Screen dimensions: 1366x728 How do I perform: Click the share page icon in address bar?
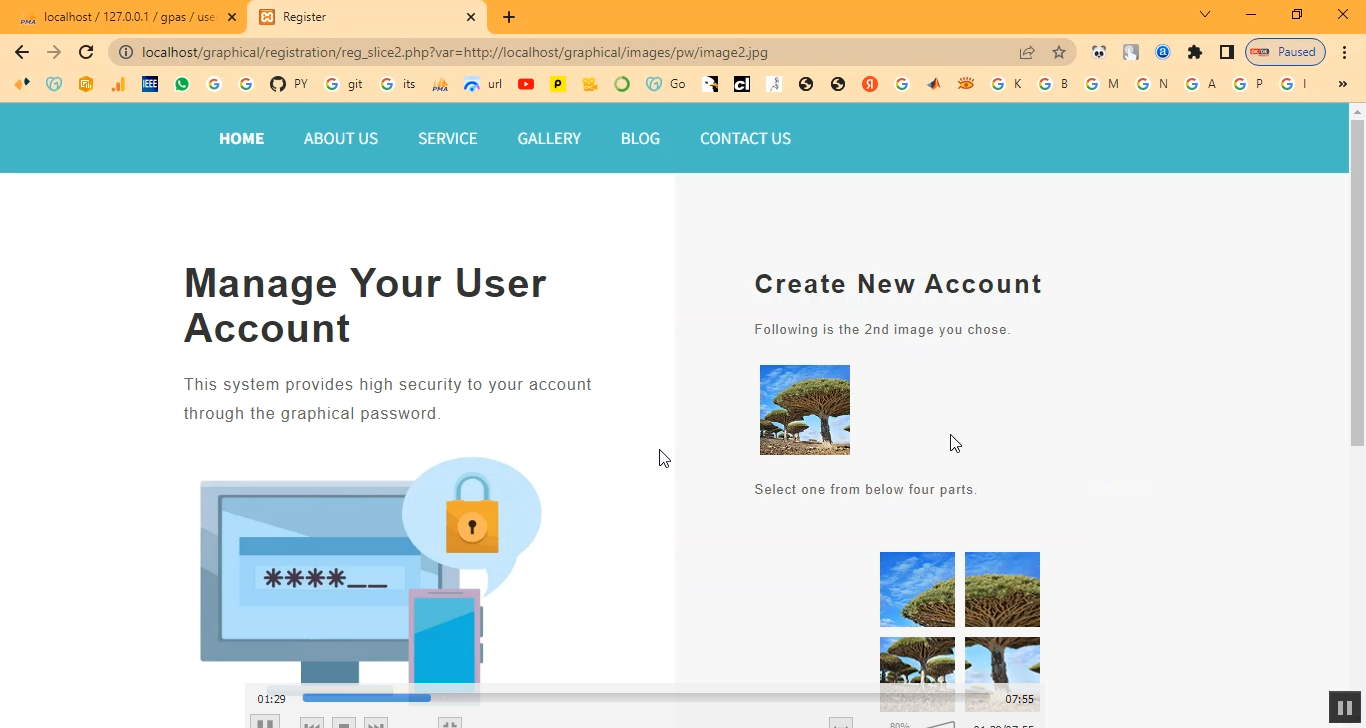(x=1027, y=52)
